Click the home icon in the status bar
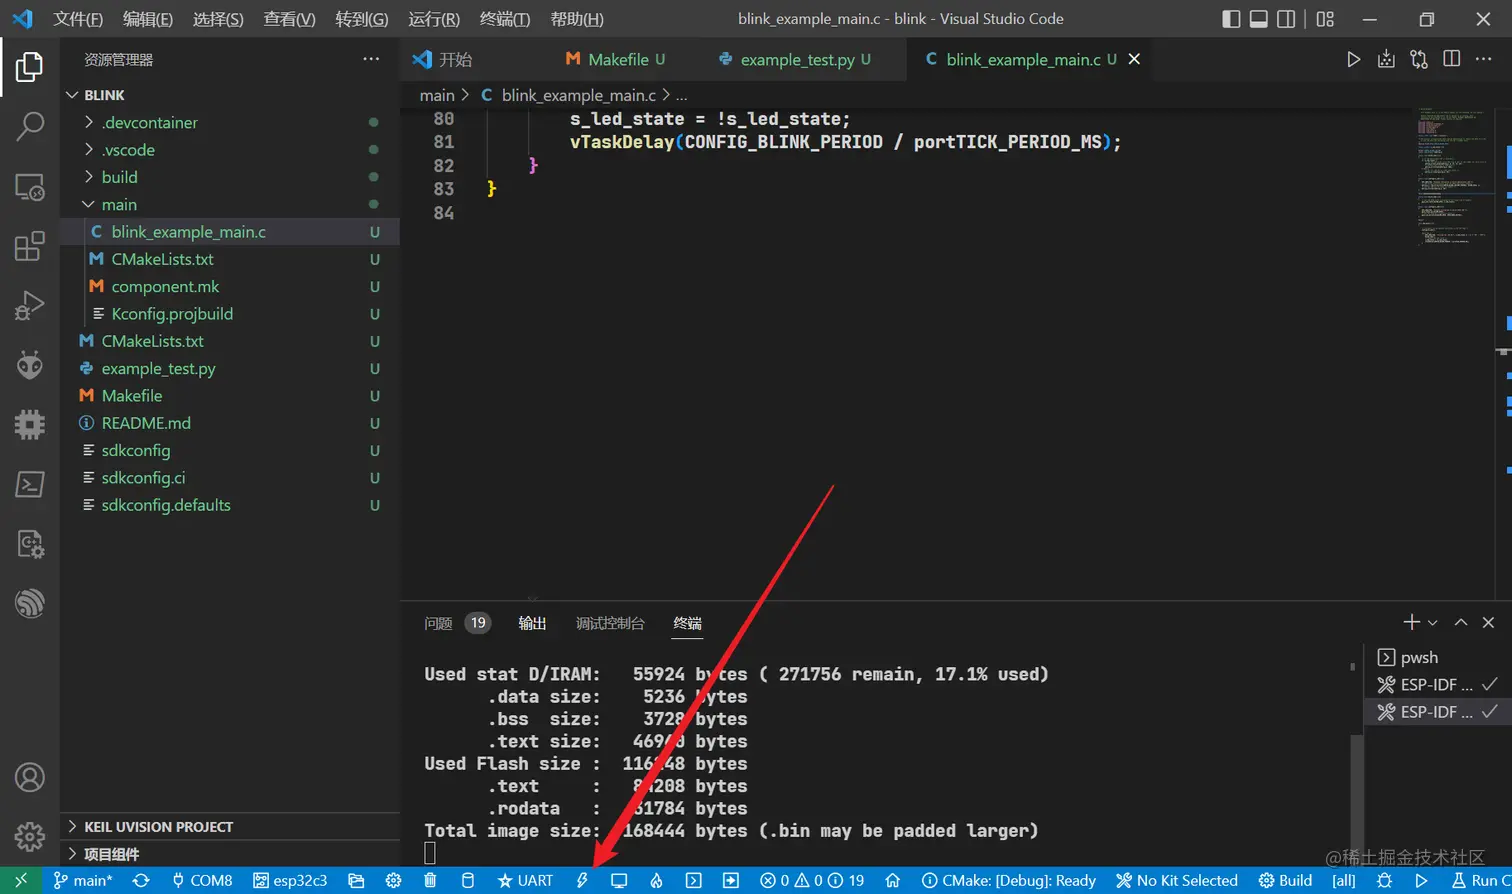This screenshot has width=1512, height=894. [x=893, y=881]
